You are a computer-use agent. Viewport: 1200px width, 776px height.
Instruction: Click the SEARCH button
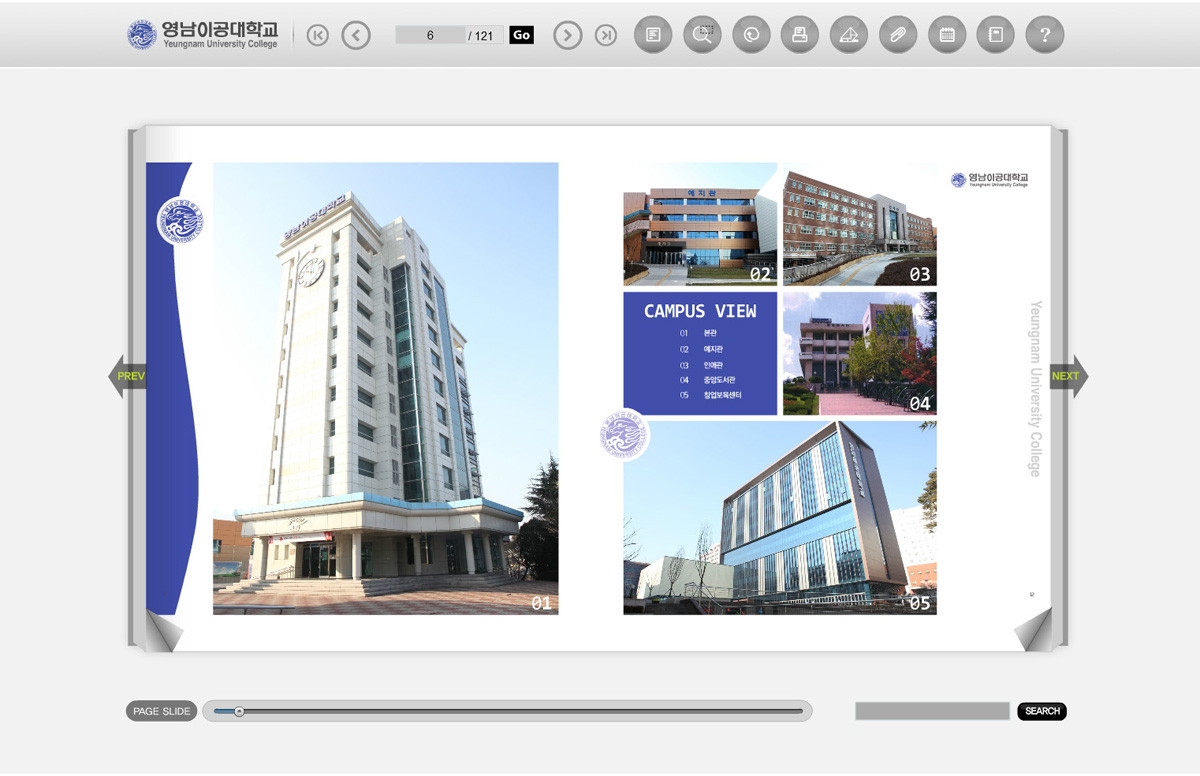point(1042,711)
